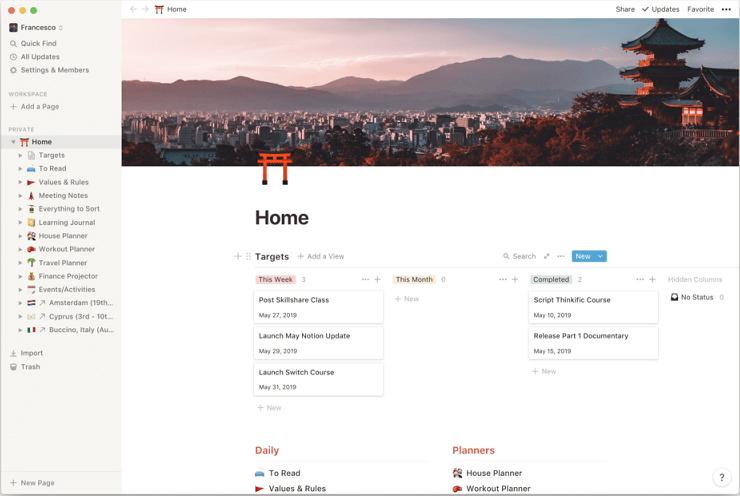Screen dimensions: 740x496
Task: Click the back navigation arrow
Action: [x=134, y=9]
